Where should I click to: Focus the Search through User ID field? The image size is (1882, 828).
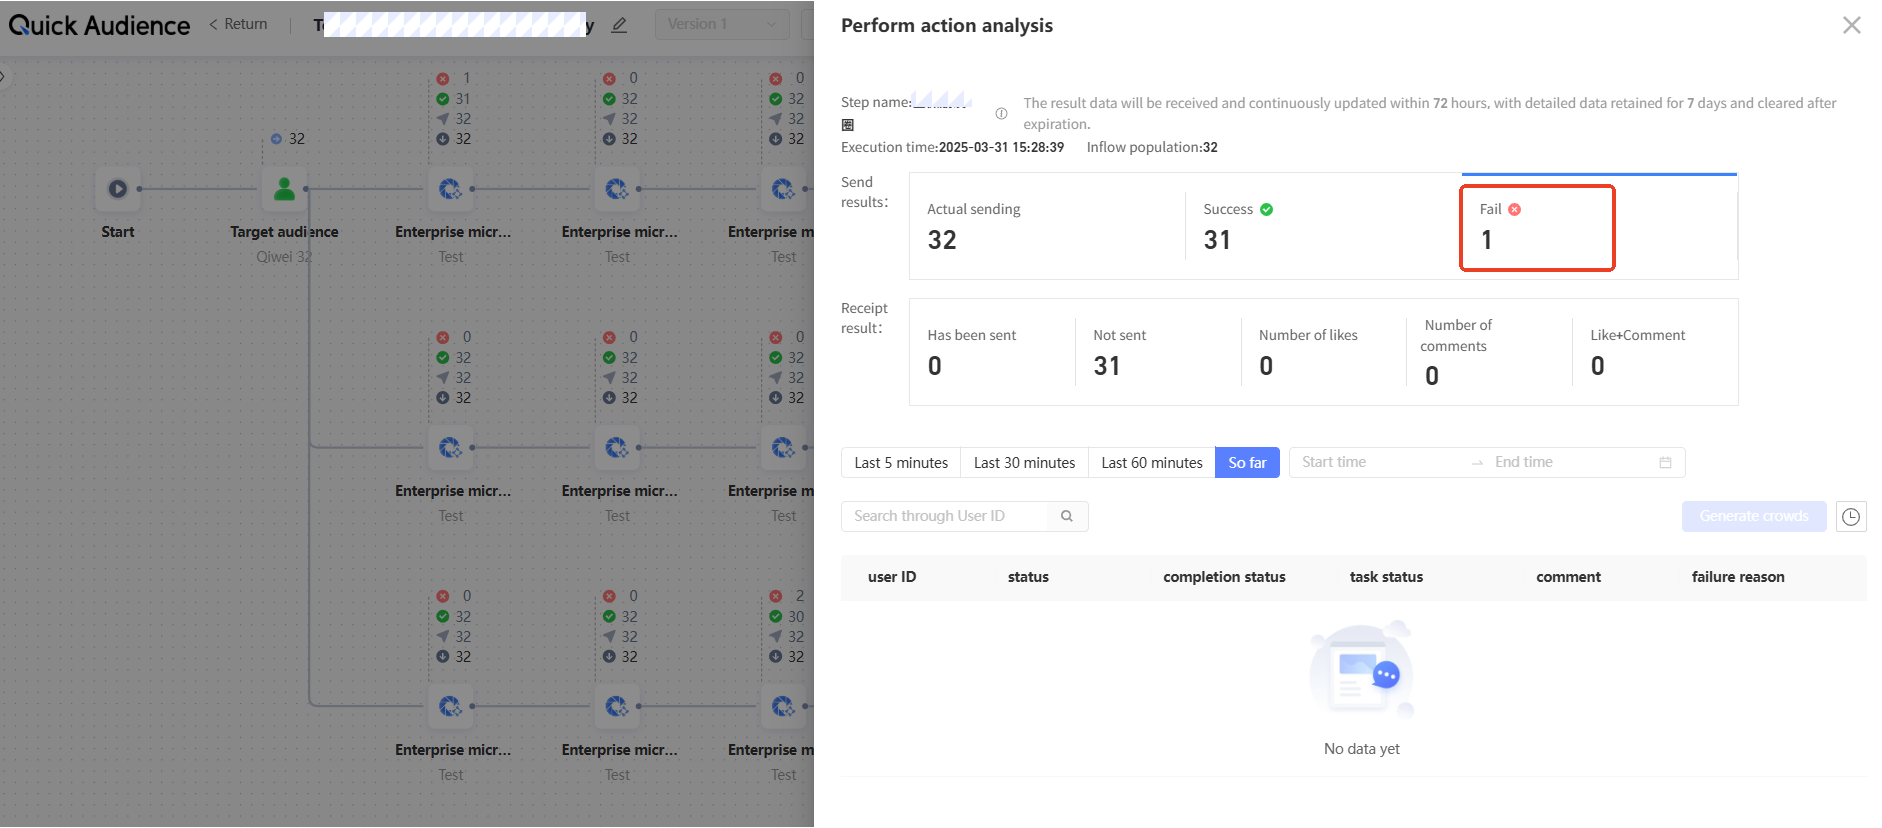(945, 516)
